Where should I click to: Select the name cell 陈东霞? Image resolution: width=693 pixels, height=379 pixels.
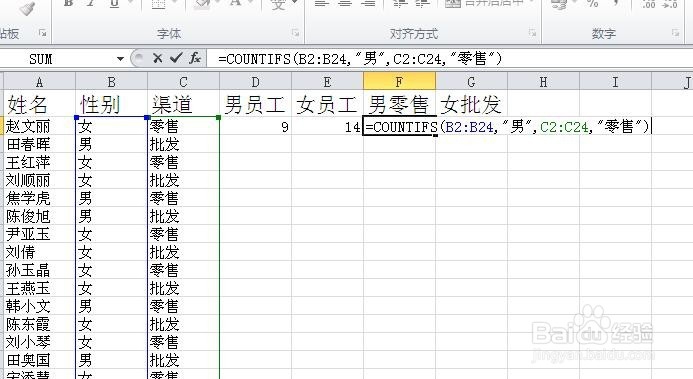39,324
